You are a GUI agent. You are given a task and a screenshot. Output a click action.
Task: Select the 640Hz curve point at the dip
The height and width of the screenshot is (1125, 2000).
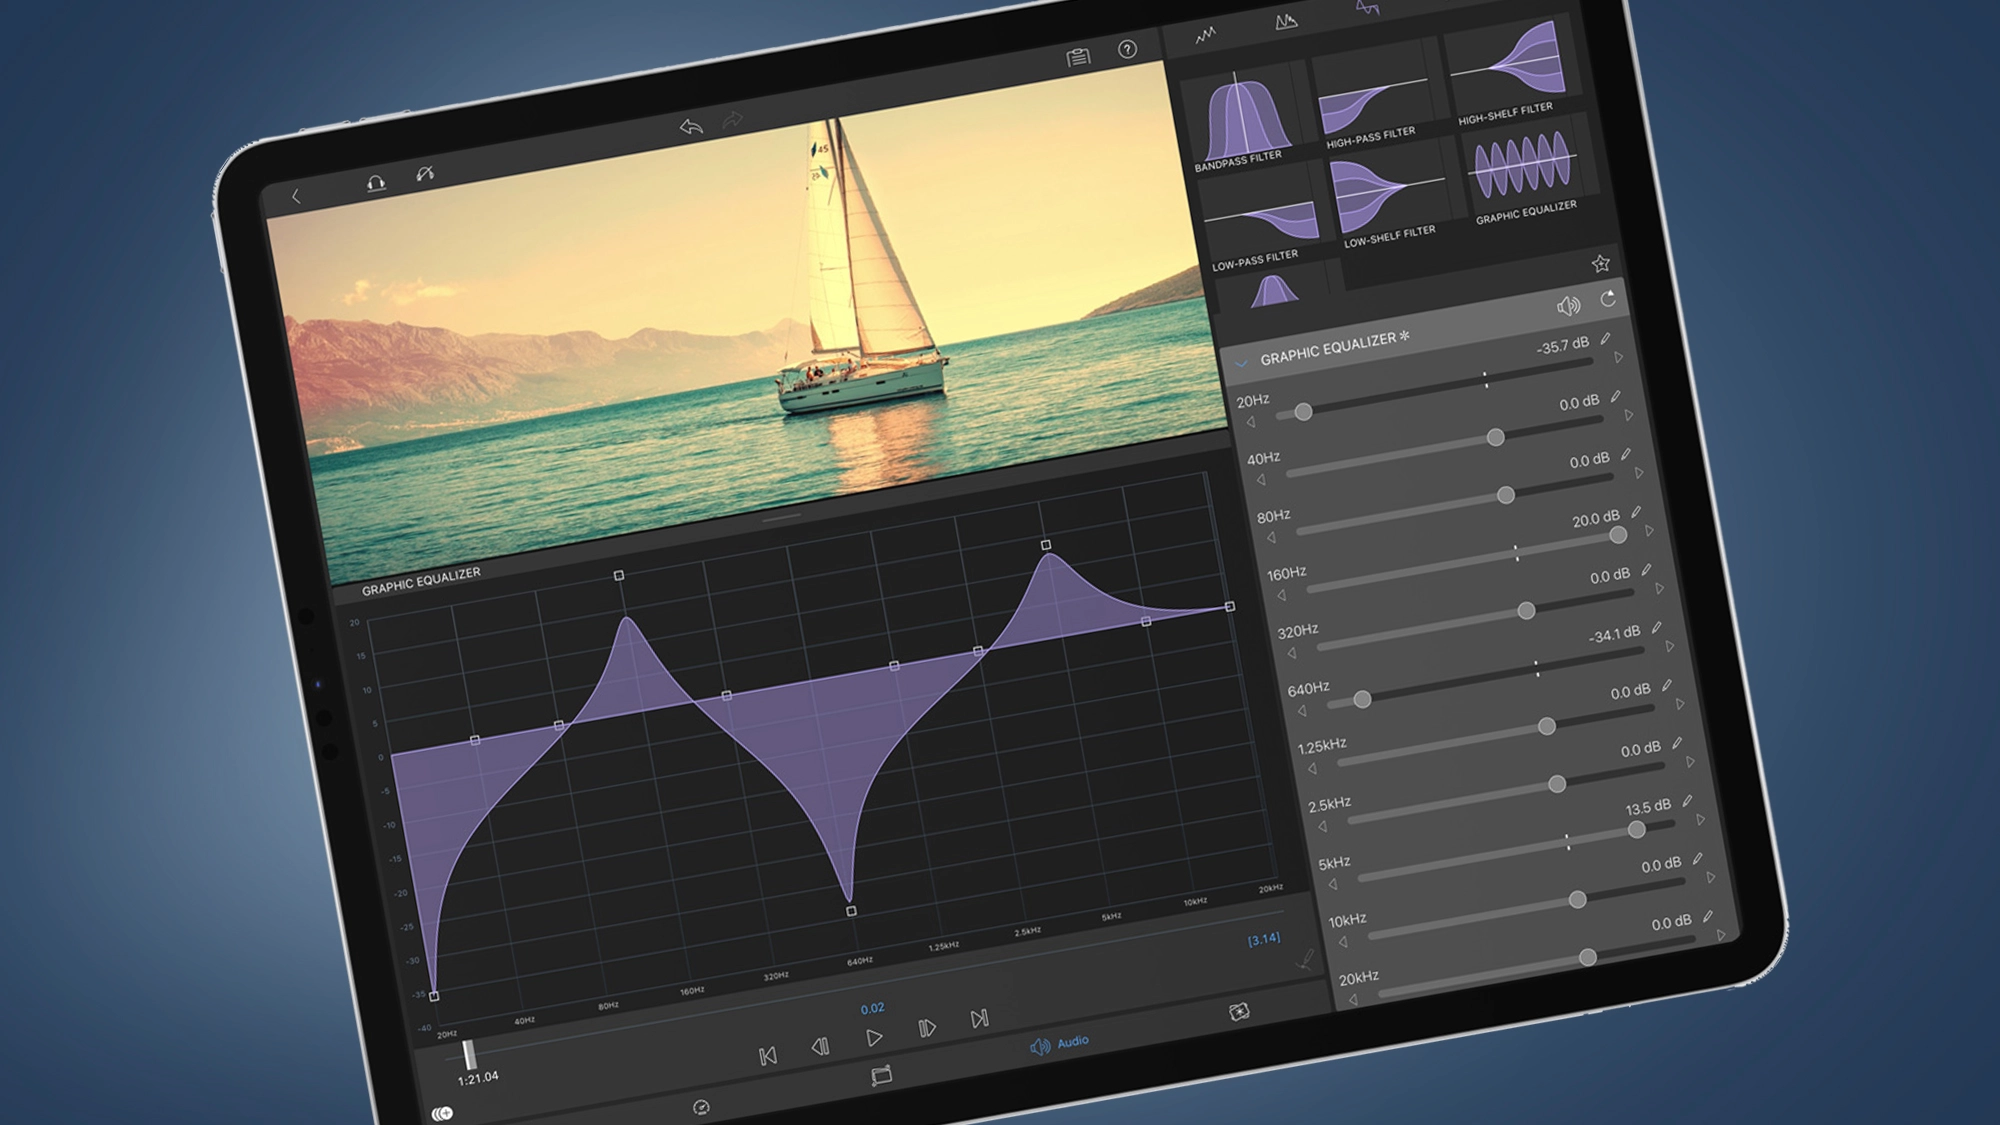(851, 911)
